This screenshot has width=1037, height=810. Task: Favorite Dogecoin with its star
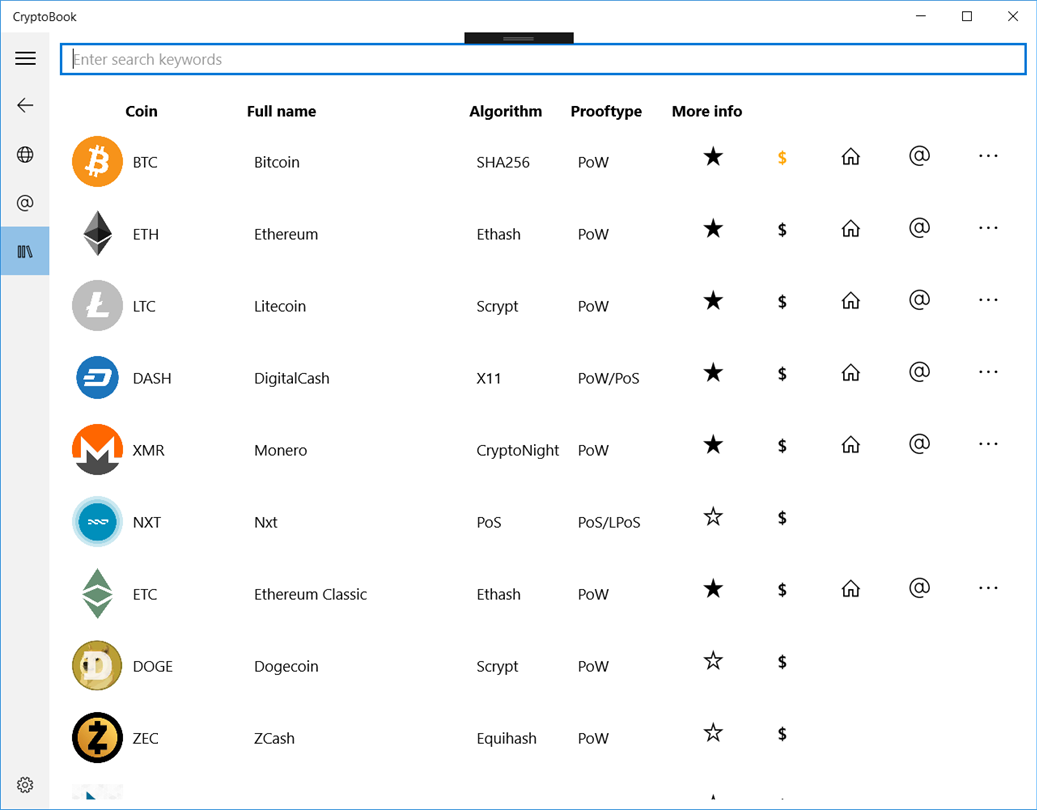713,661
